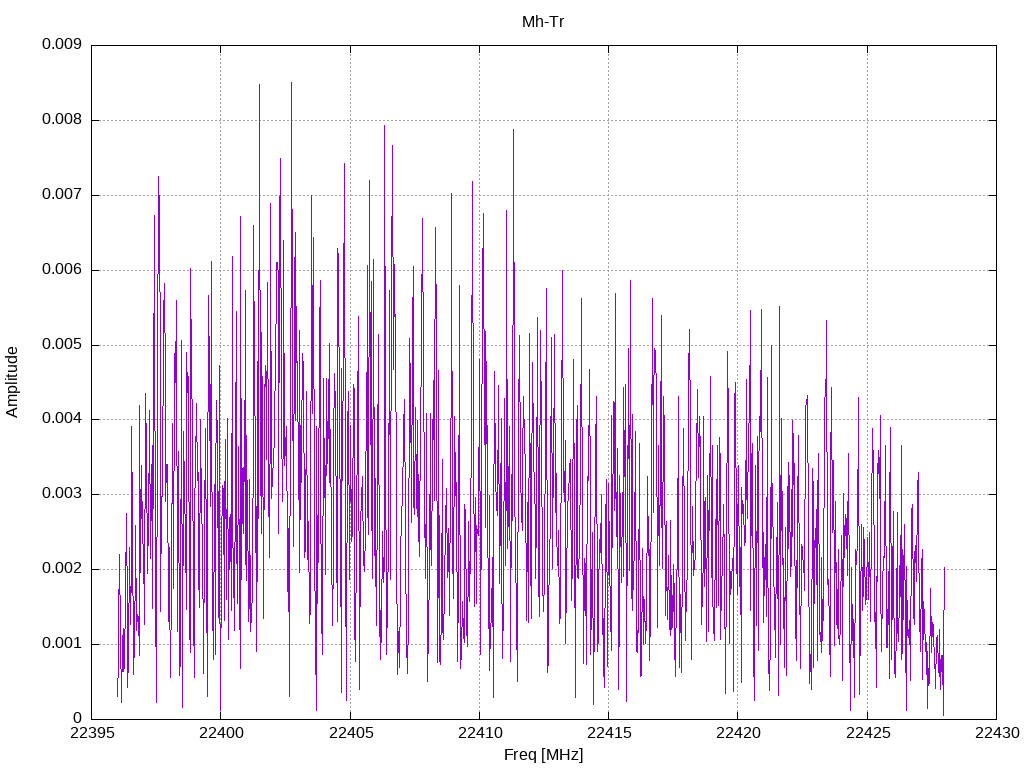Viewport: 1024px width, 768px height.
Task: Click the 'Amplitude' y-axis label
Action: [12, 382]
